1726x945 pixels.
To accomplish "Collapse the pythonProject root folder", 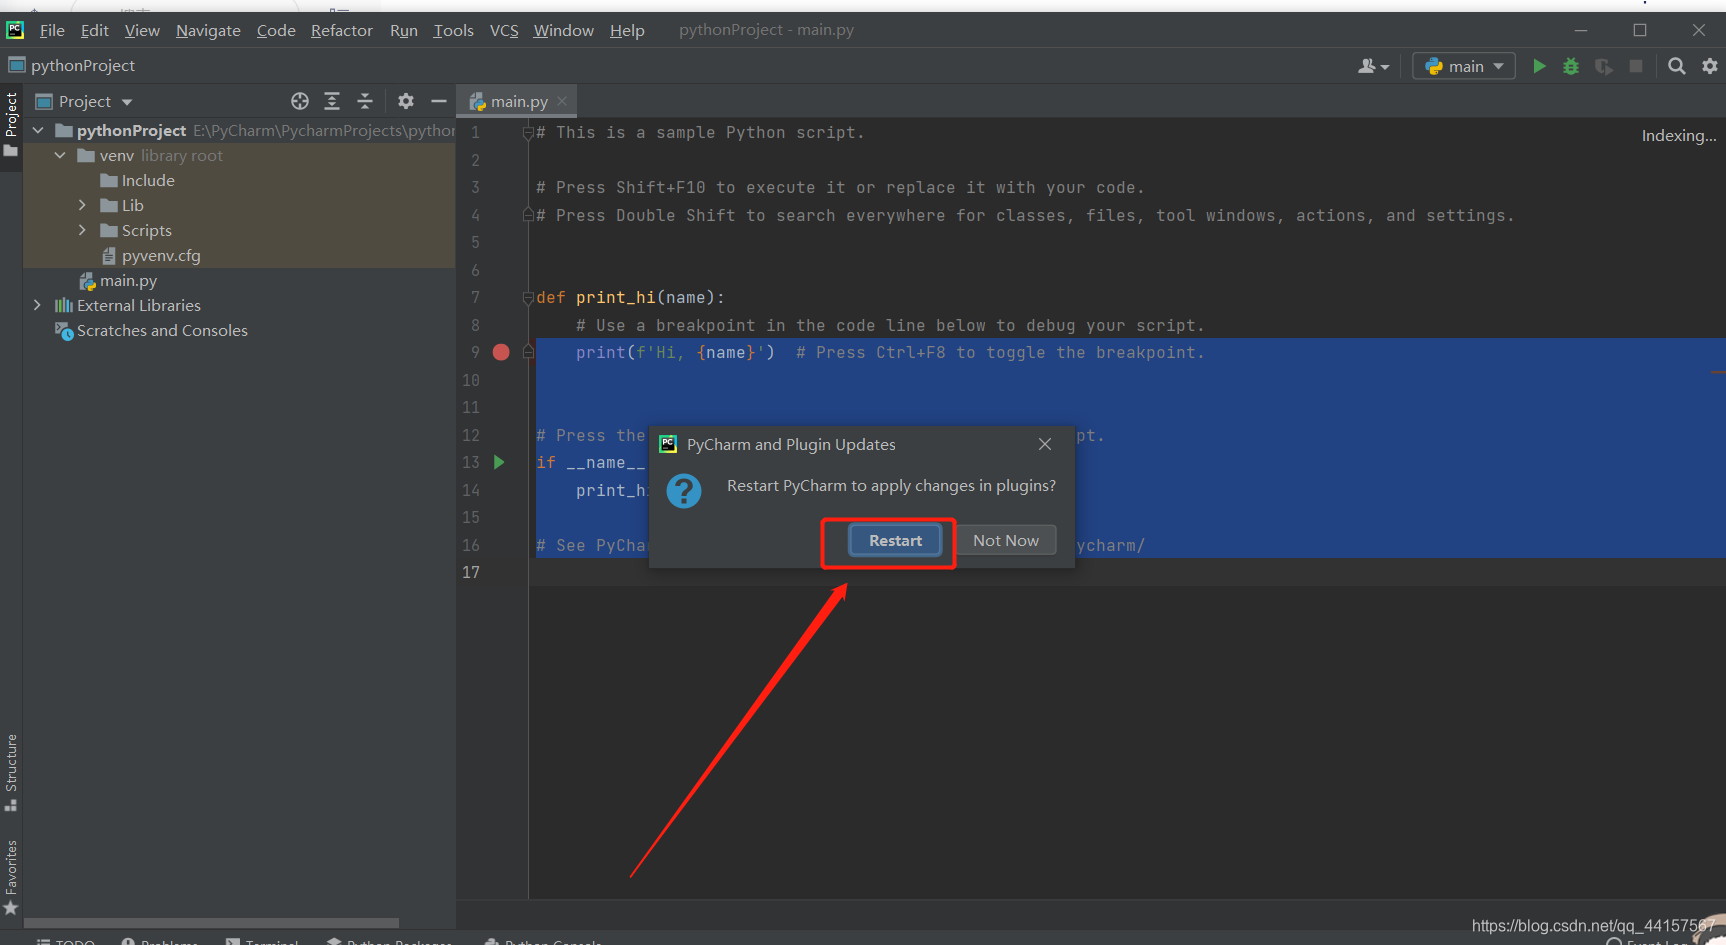I will coord(38,130).
